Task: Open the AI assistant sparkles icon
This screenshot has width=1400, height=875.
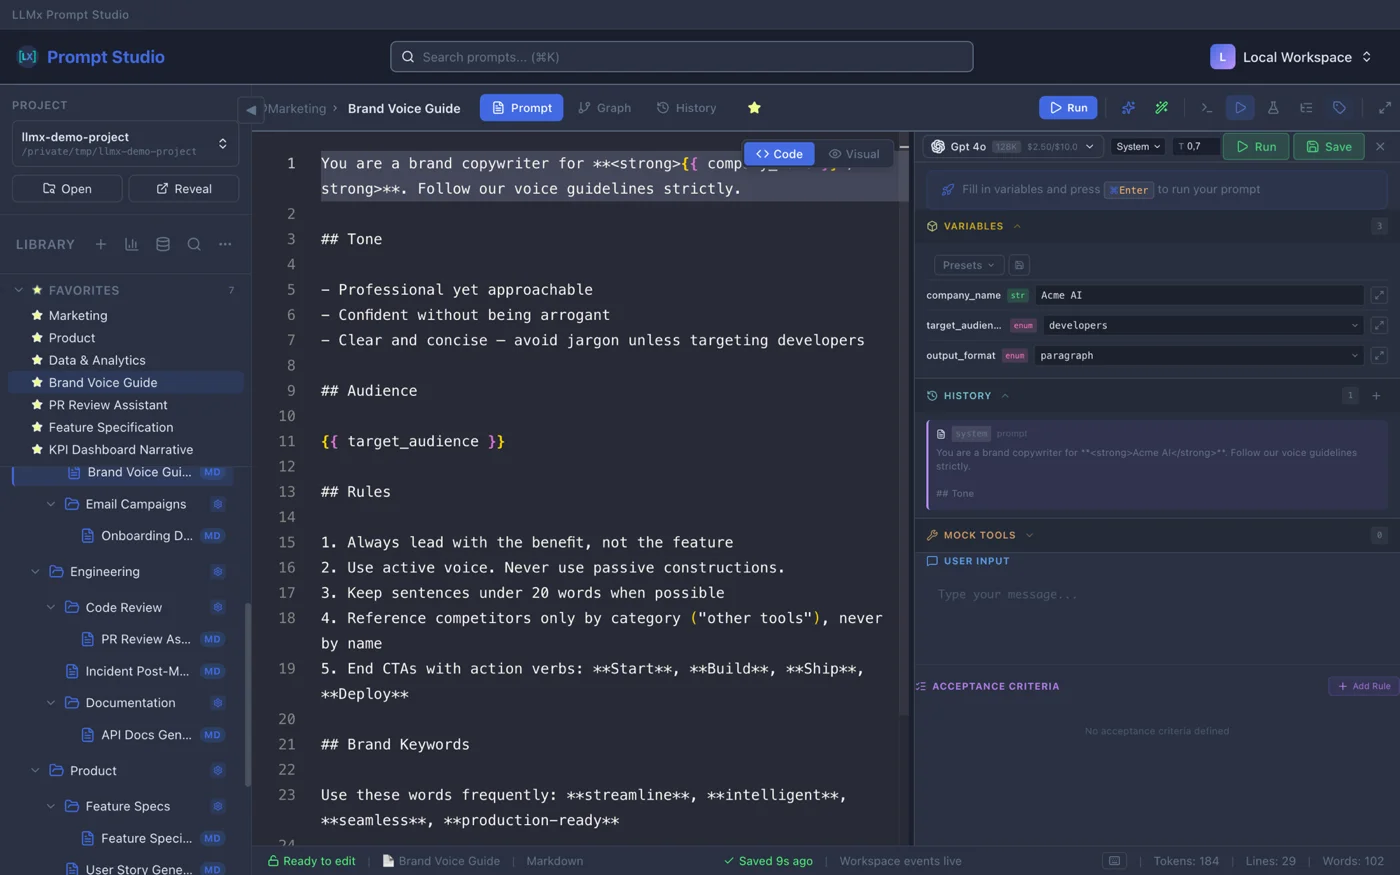Action: point(1128,107)
